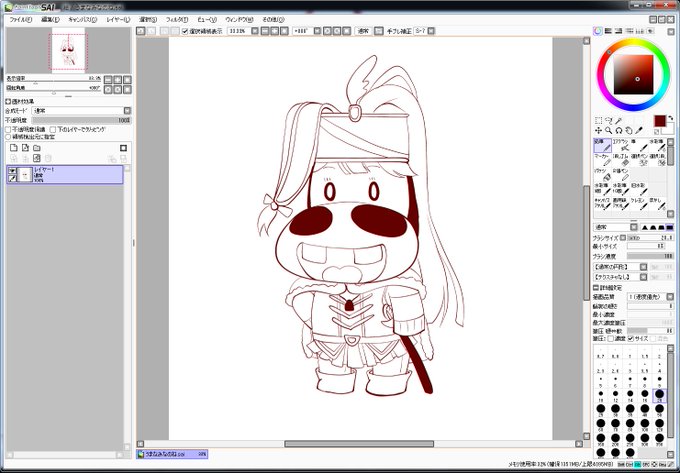680x473 pixels.
Task: Click the transparent color toggle icon
Action: [657, 131]
